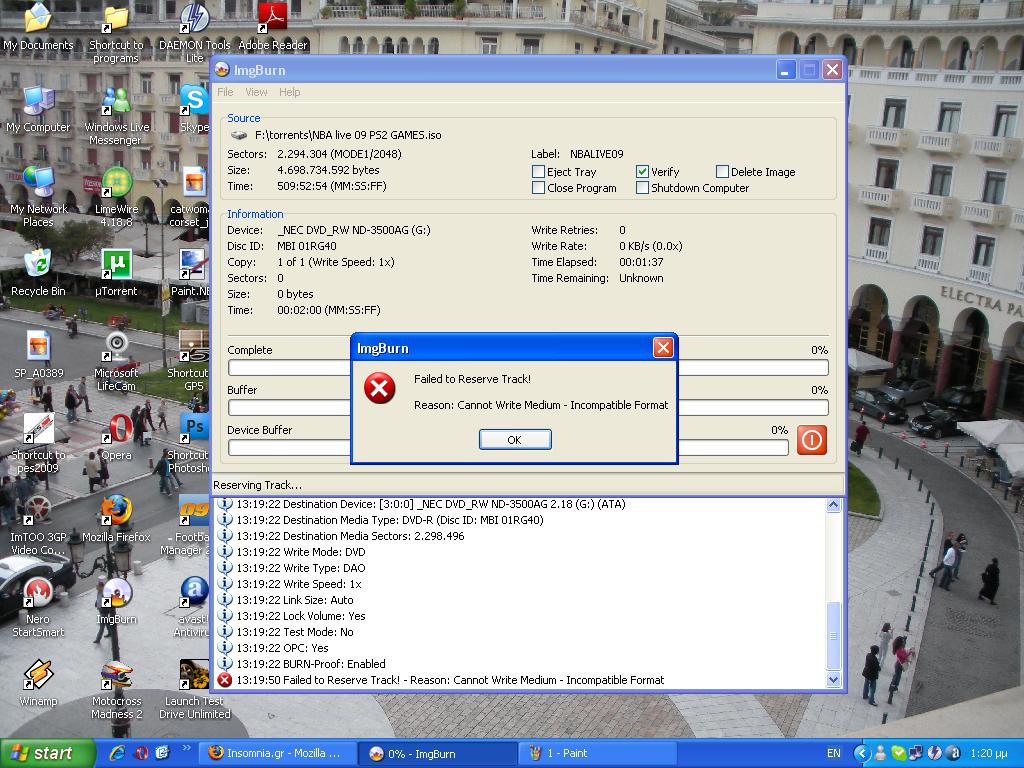Image resolution: width=1024 pixels, height=768 pixels.
Task: Open Winamp desktop icon
Action: pyautogui.click(x=38, y=683)
